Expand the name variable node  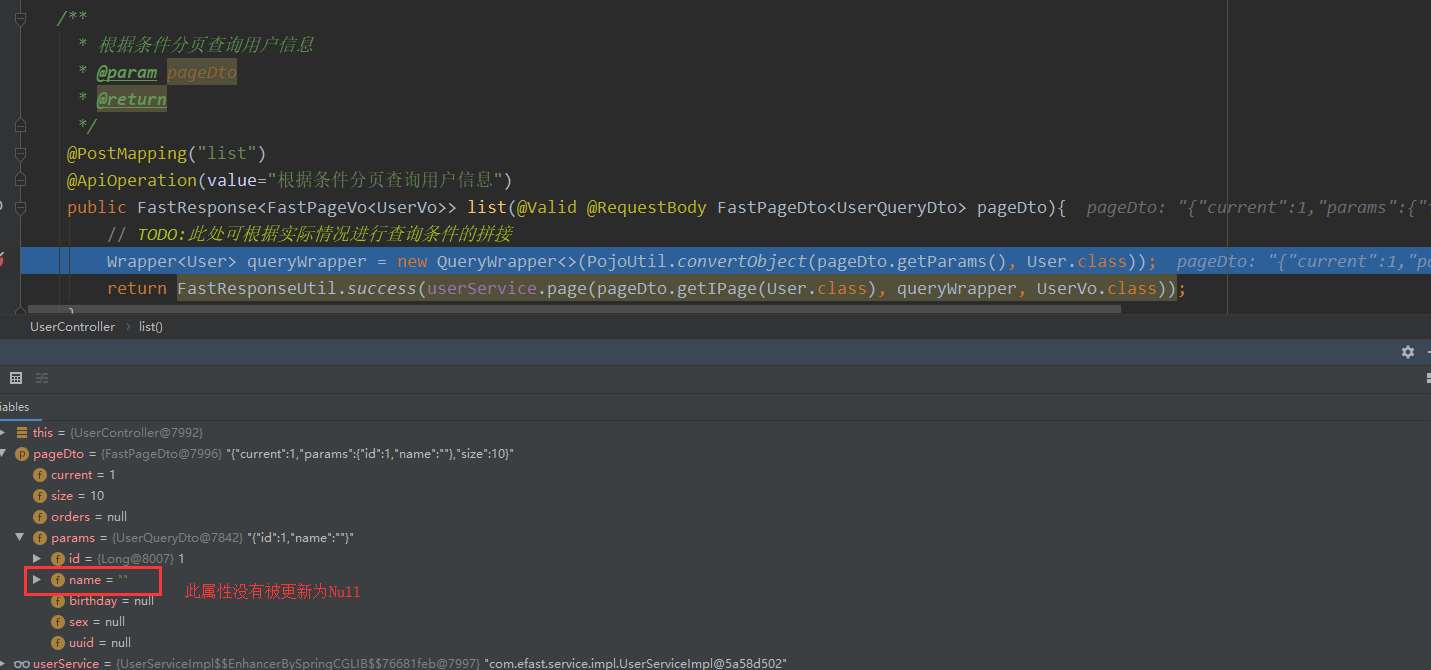click(37, 580)
